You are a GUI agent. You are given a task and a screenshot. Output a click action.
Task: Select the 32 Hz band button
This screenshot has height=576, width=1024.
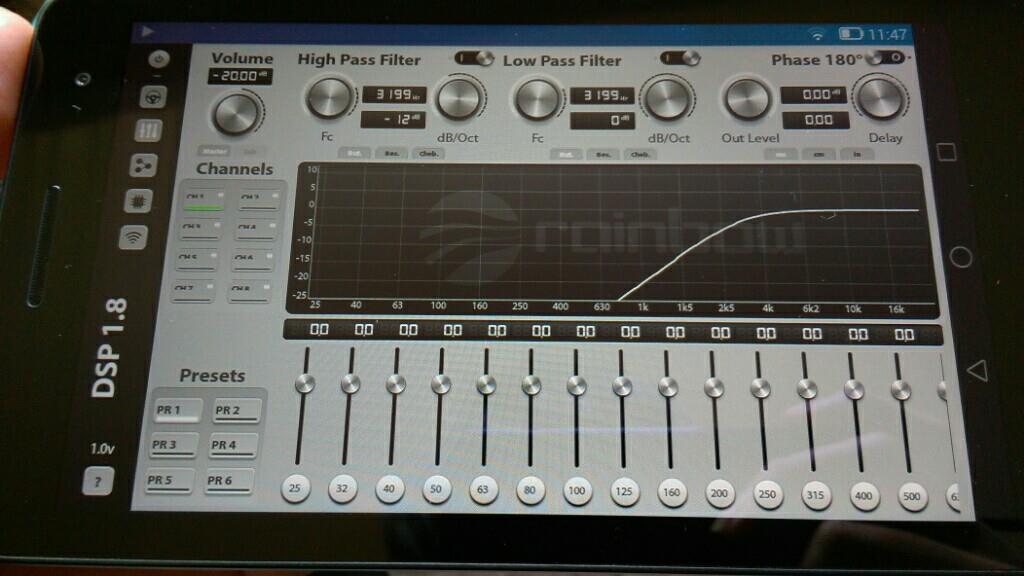[342, 488]
